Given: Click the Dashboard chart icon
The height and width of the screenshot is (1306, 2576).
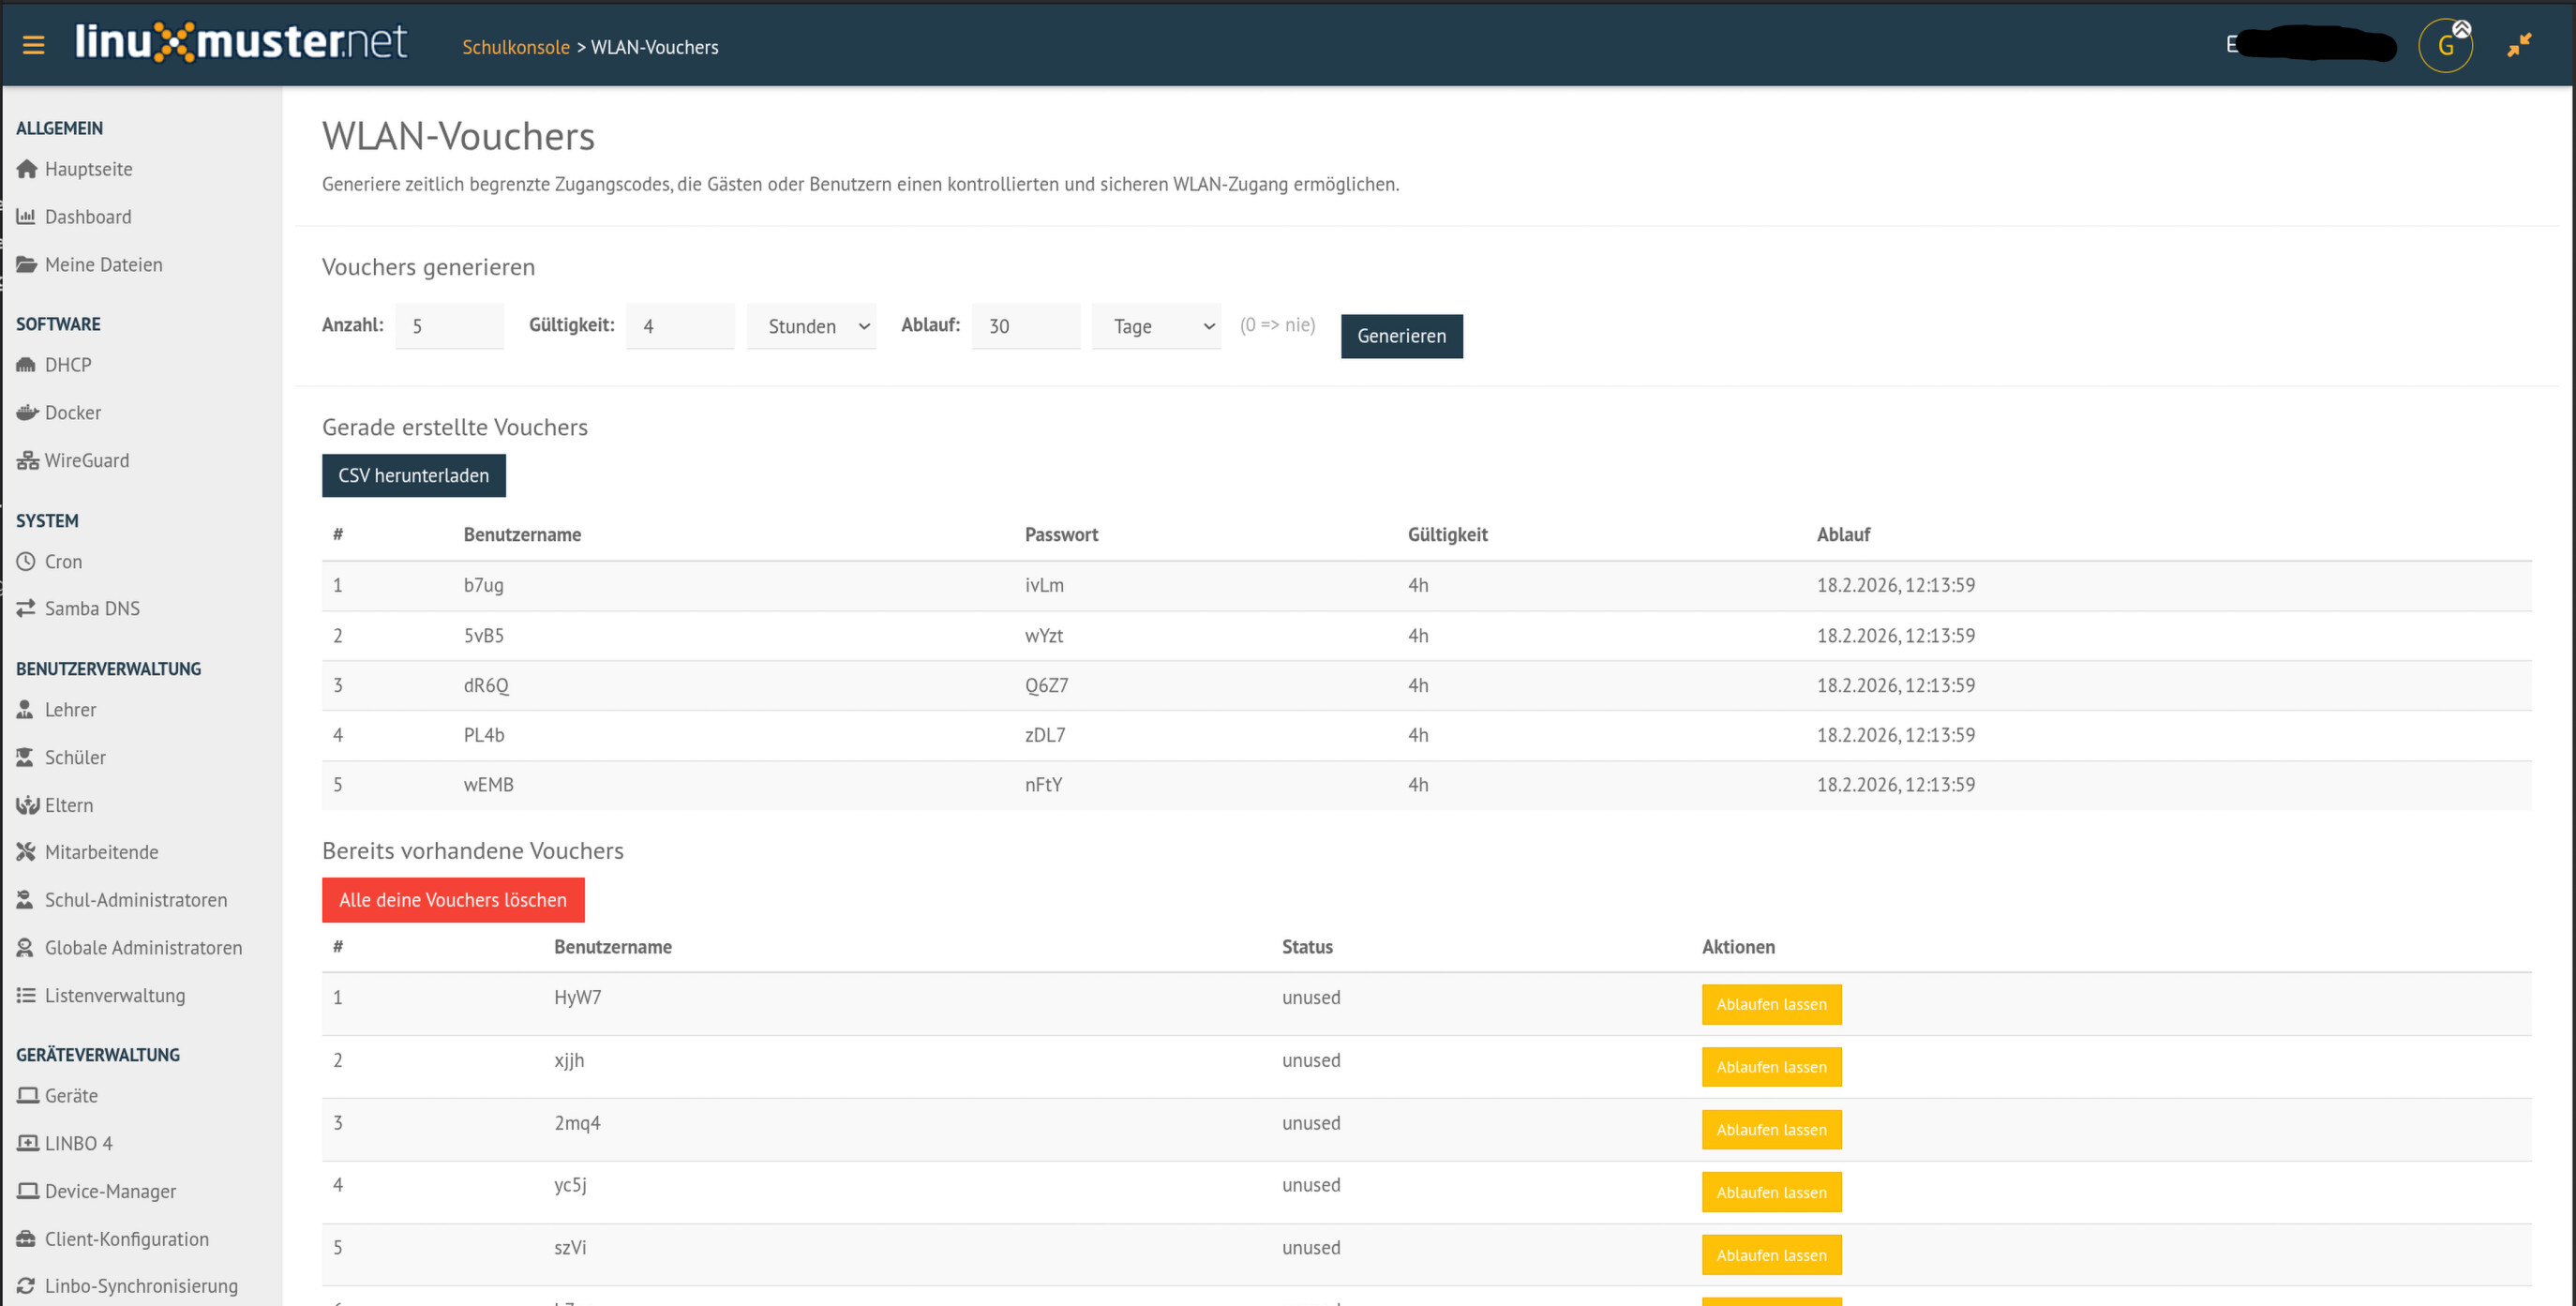Looking at the screenshot, I should pos(26,216).
